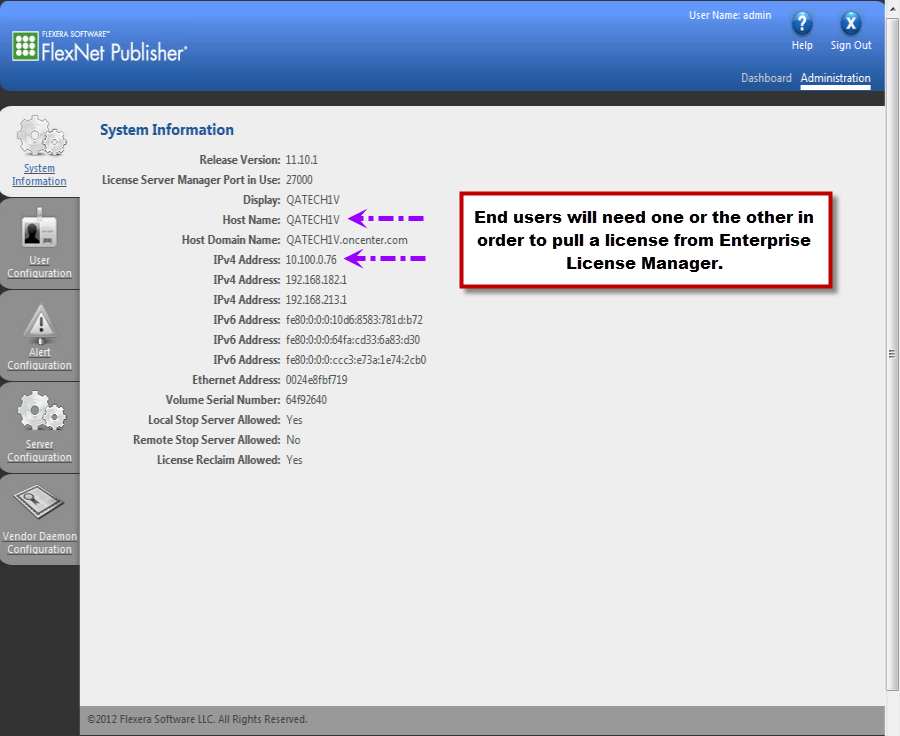This screenshot has width=900, height=736.
Task: Click the Display label
Action: coord(261,200)
